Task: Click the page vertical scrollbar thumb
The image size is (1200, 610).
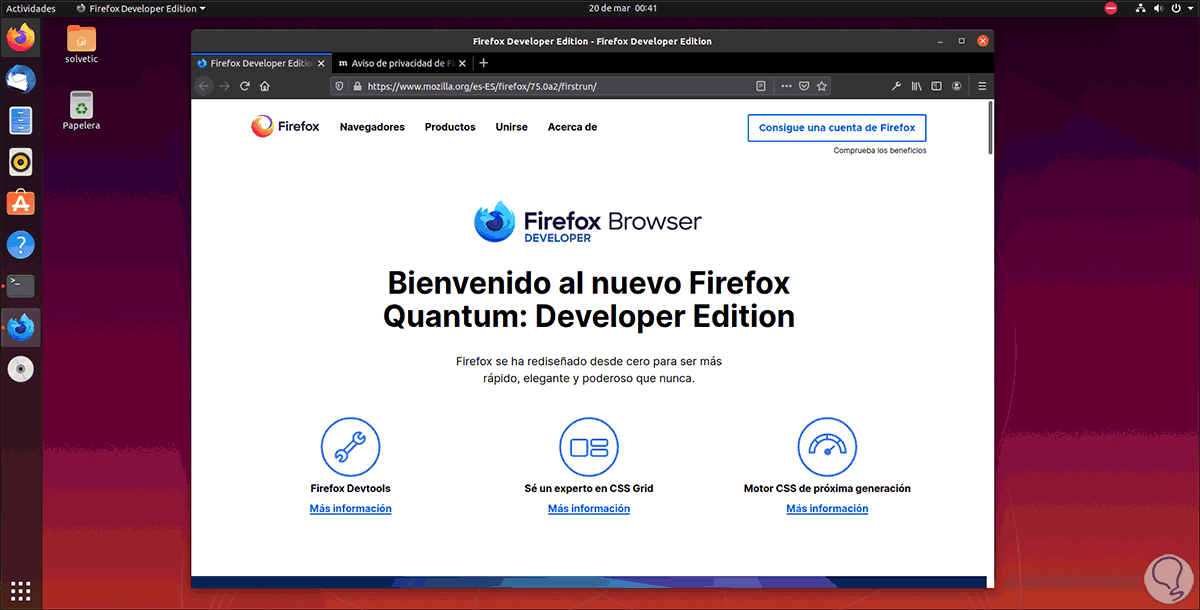Action: [990, 126]
